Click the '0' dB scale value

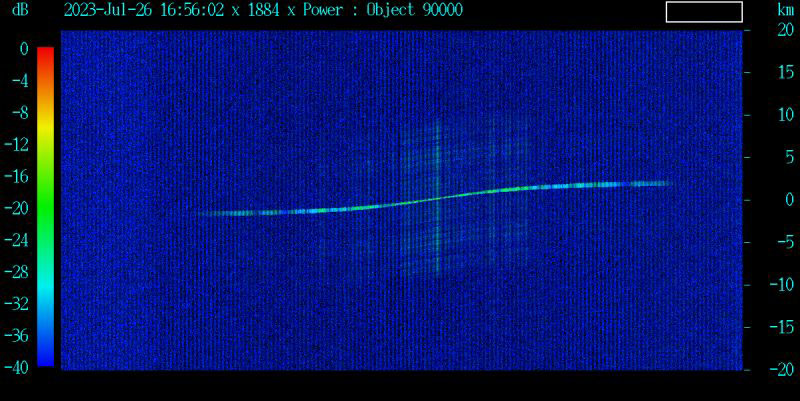[24, 49]
